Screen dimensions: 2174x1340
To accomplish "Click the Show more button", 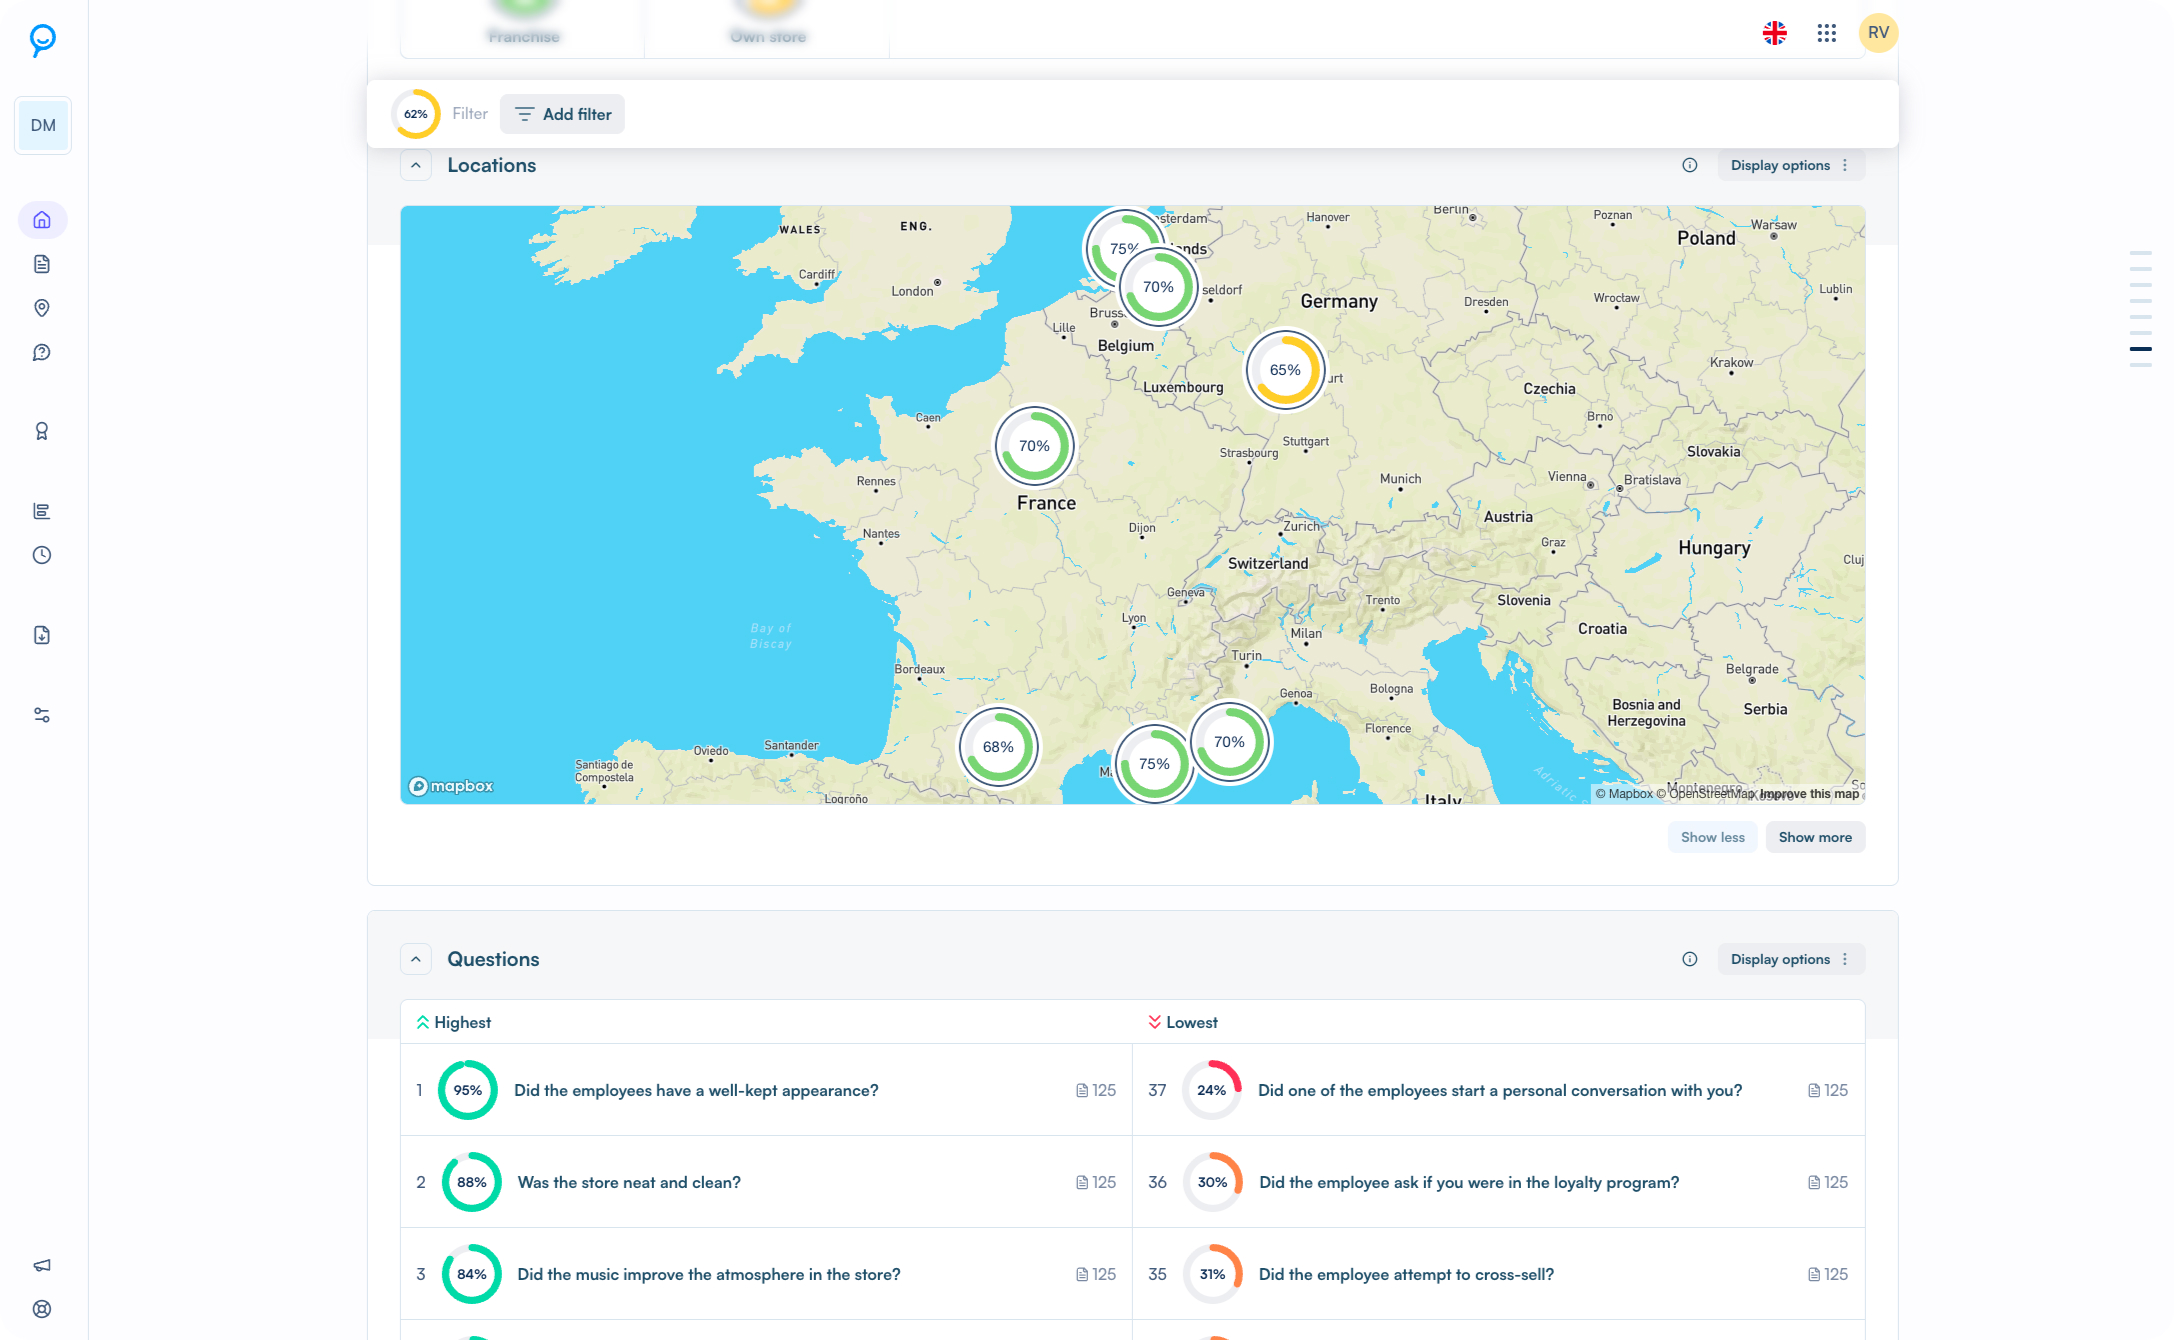I will (1815, 837).
